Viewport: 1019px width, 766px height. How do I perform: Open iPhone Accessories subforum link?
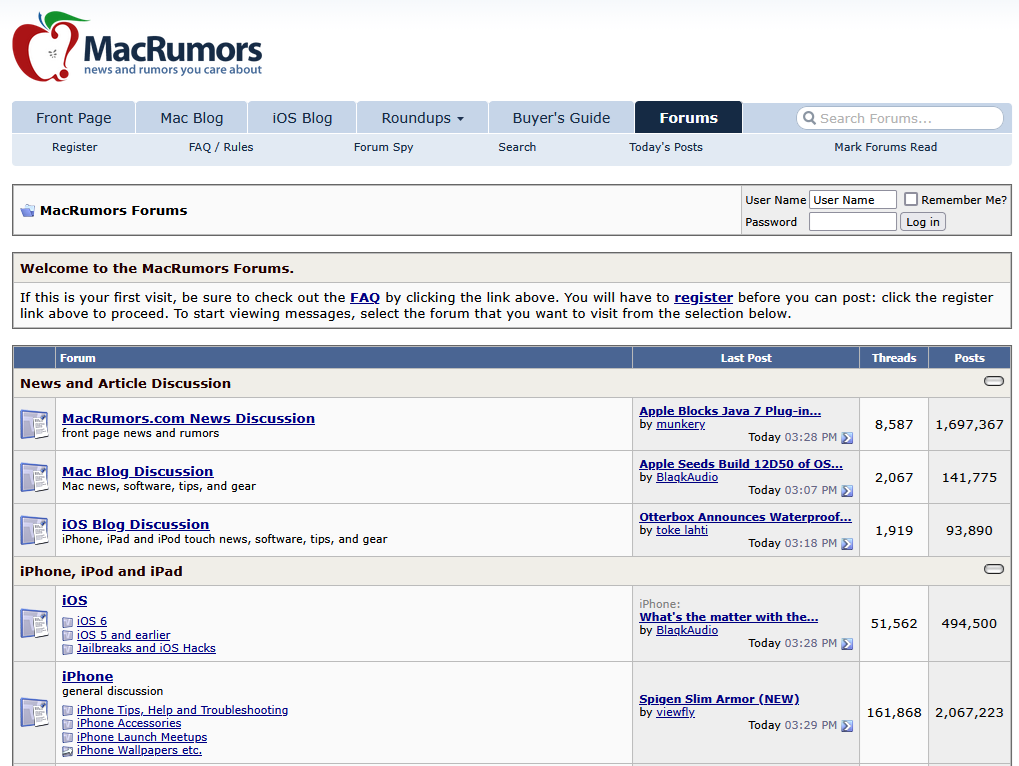point(129,723)
